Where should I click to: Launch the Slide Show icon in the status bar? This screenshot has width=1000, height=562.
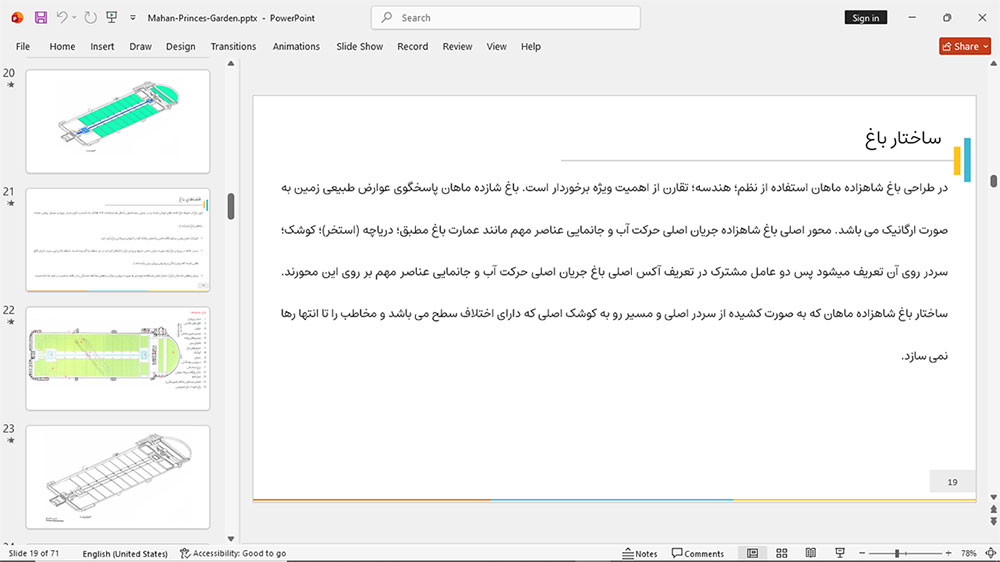tap(840, 553)
